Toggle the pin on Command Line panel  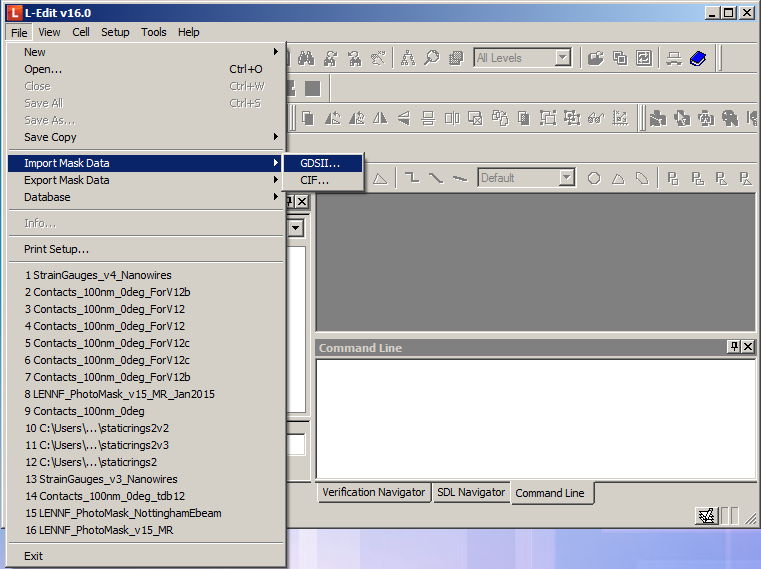pos(733,347)
